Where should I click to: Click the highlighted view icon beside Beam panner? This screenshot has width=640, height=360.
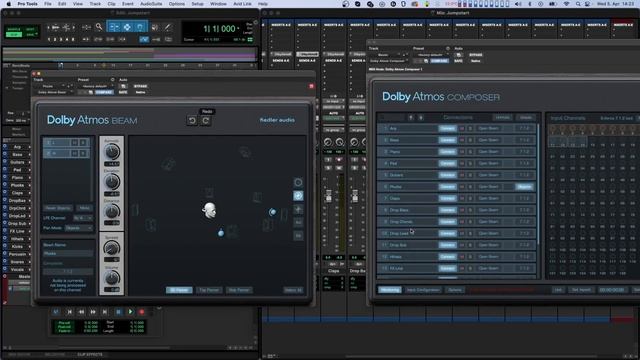(298, 196)
